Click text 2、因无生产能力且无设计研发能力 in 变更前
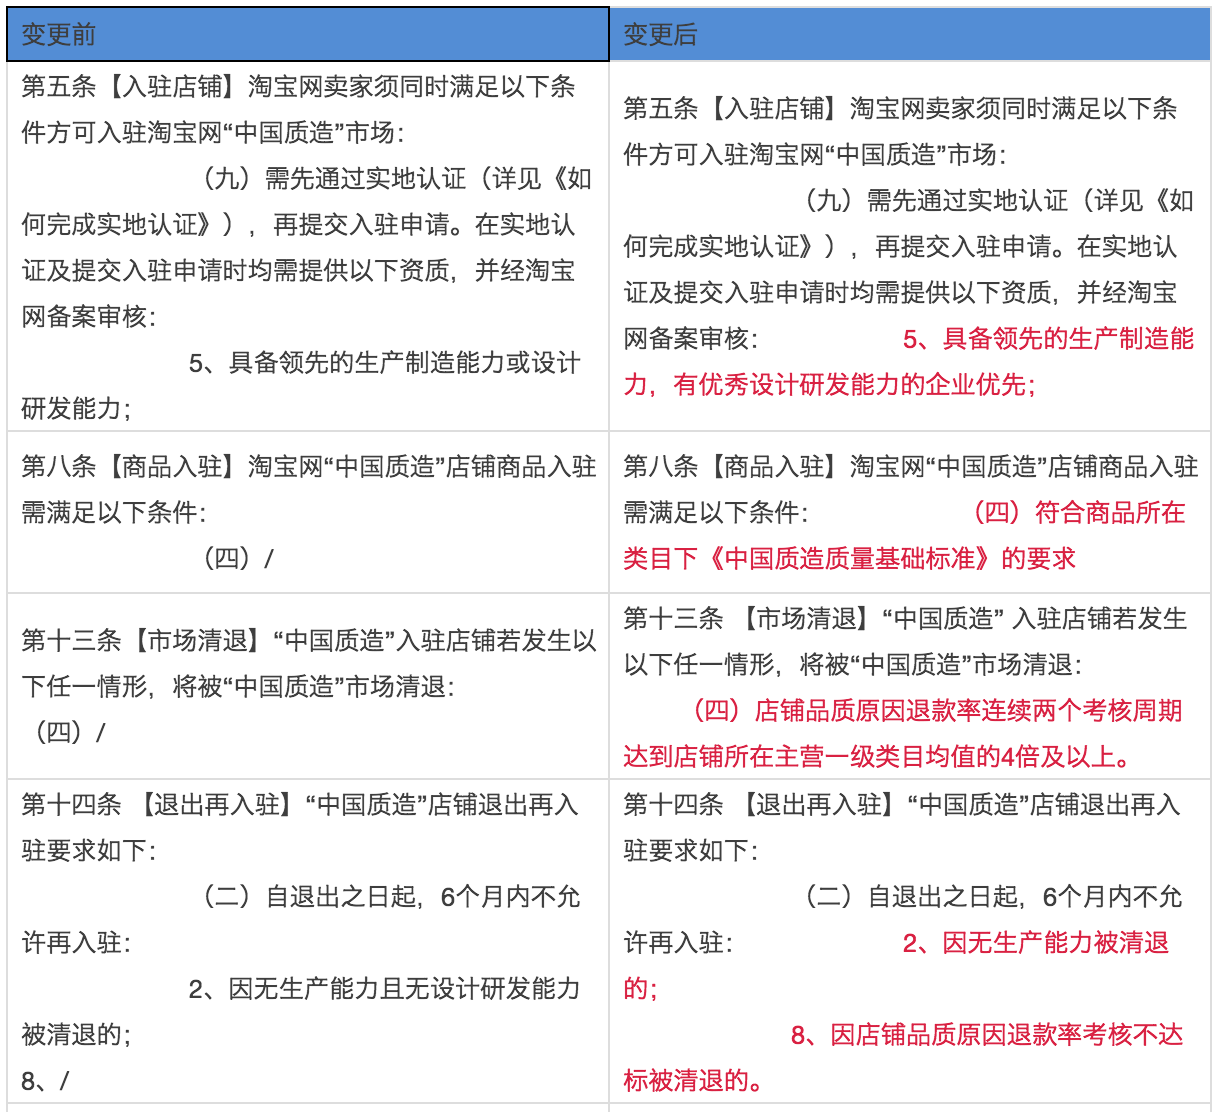1220x1112 pixels. [384, 989]
